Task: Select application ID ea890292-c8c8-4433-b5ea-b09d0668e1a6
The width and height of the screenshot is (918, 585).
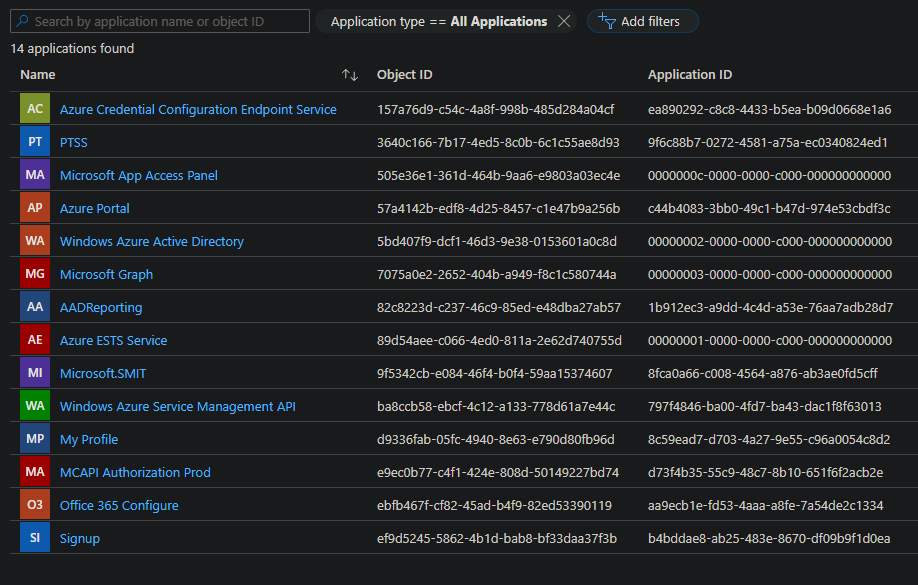Action: tap(769, 110)
